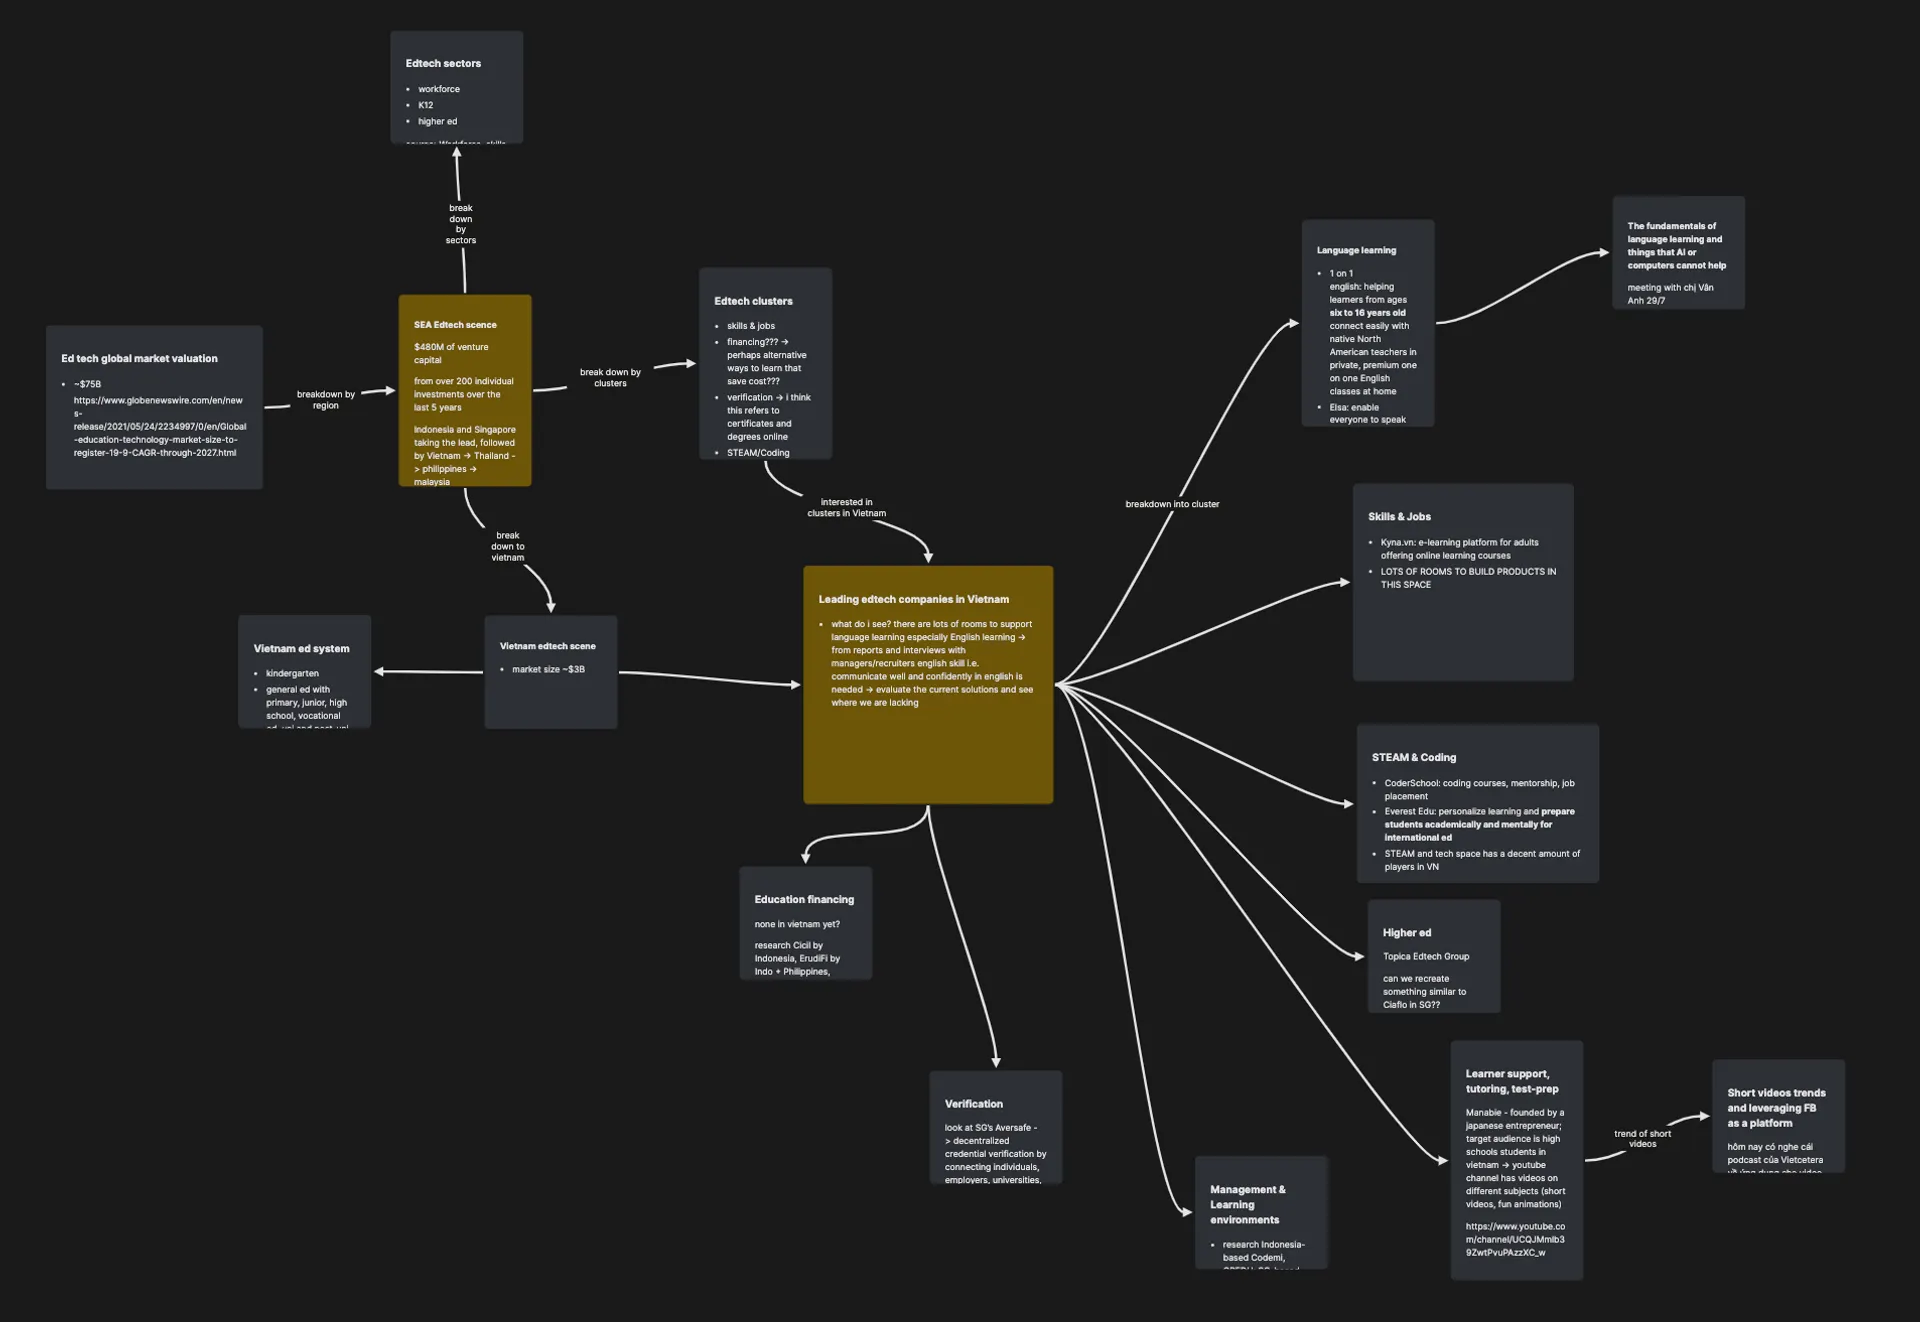The image size is (1920, 1322).
Task: Click the 'break down by sectors' edge label
Action: click(x=460, y=224)
